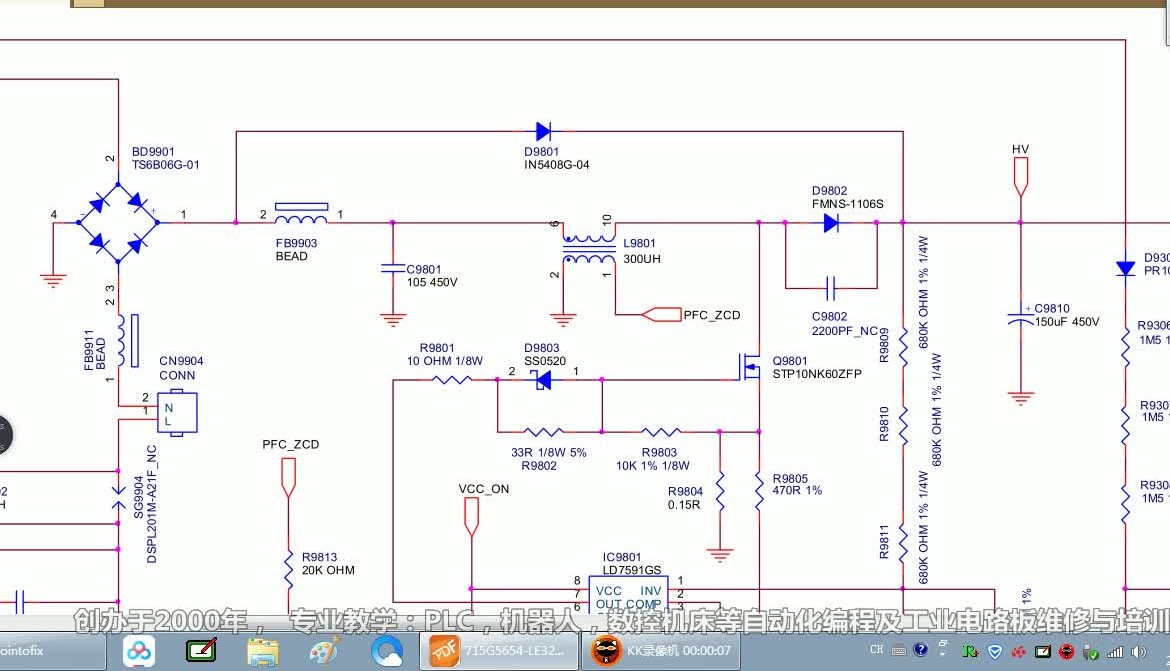Click the volume speaker tray icon

[x=1142, y=651]
